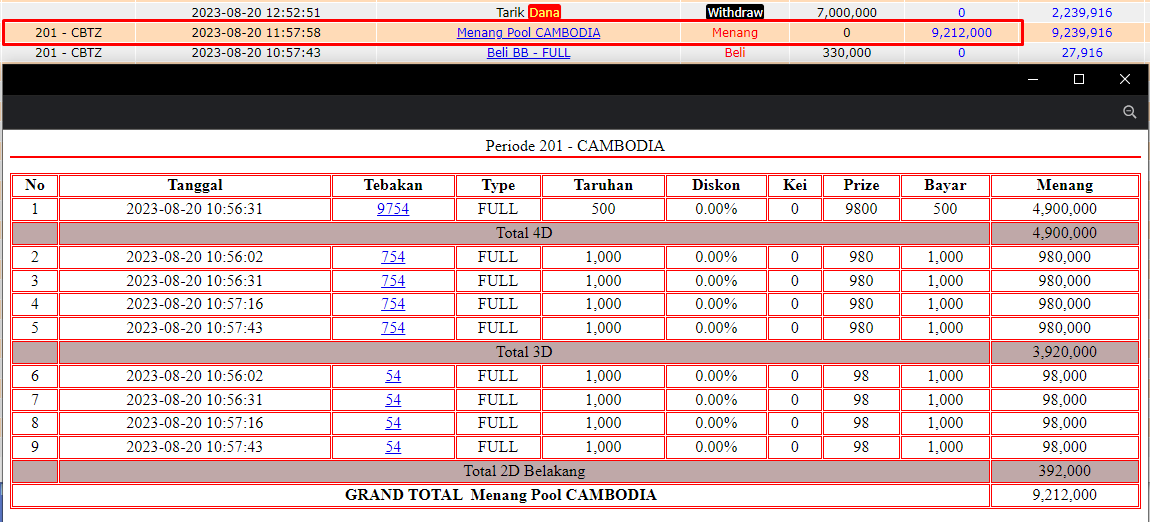The width and height of the screenshot is (1150, 522).
Task: Select the 2023-08-20 10:56:31 date in row 1
Action: point(195,209)
